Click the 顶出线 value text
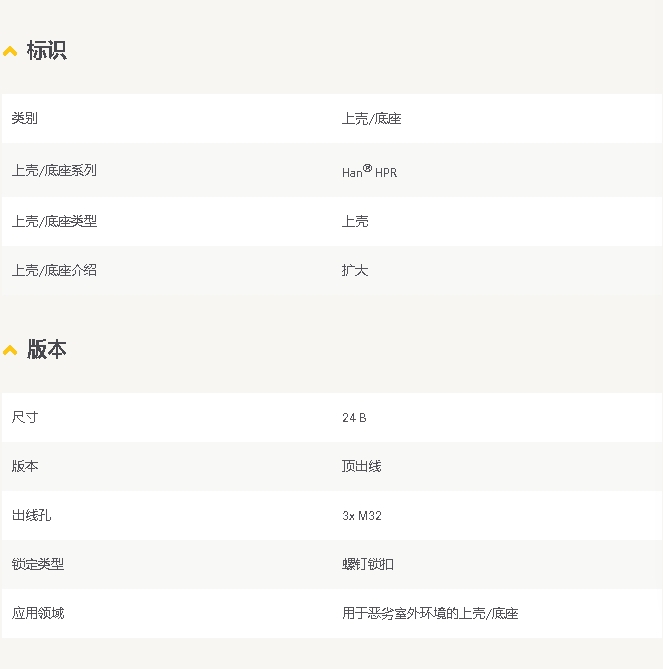This screenshot has height=669, width=663. coord(361,466)
